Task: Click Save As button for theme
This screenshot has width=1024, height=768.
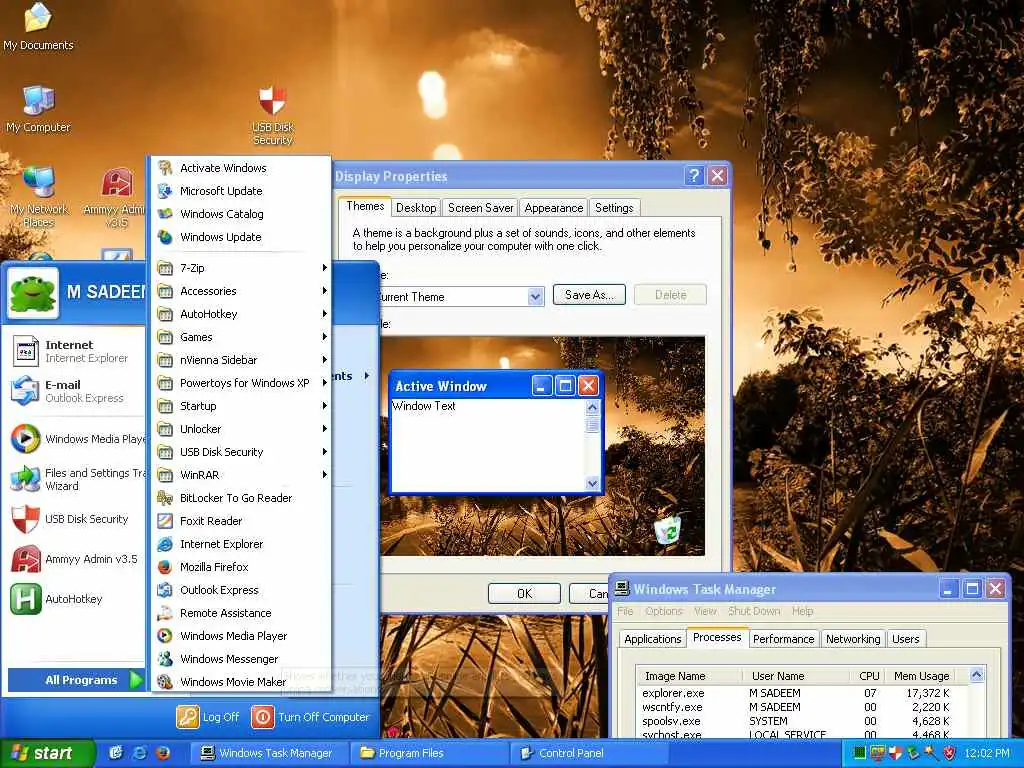Action: point(589,295)
